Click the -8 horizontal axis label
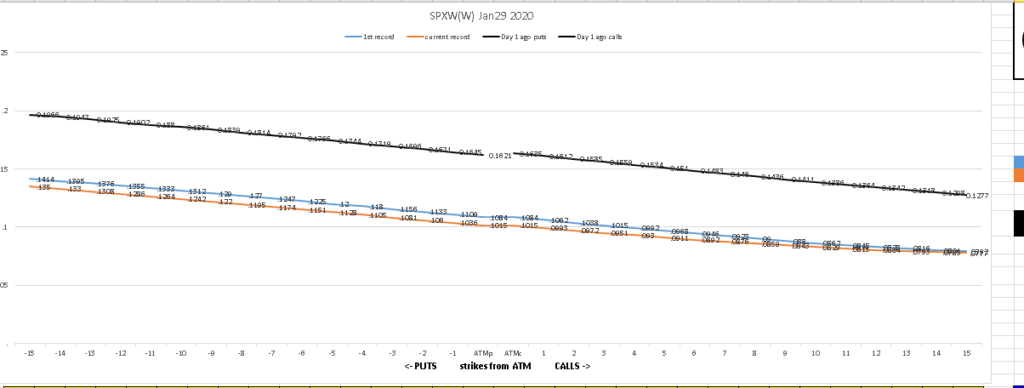 pyautogui.click(x=242, y=353)
